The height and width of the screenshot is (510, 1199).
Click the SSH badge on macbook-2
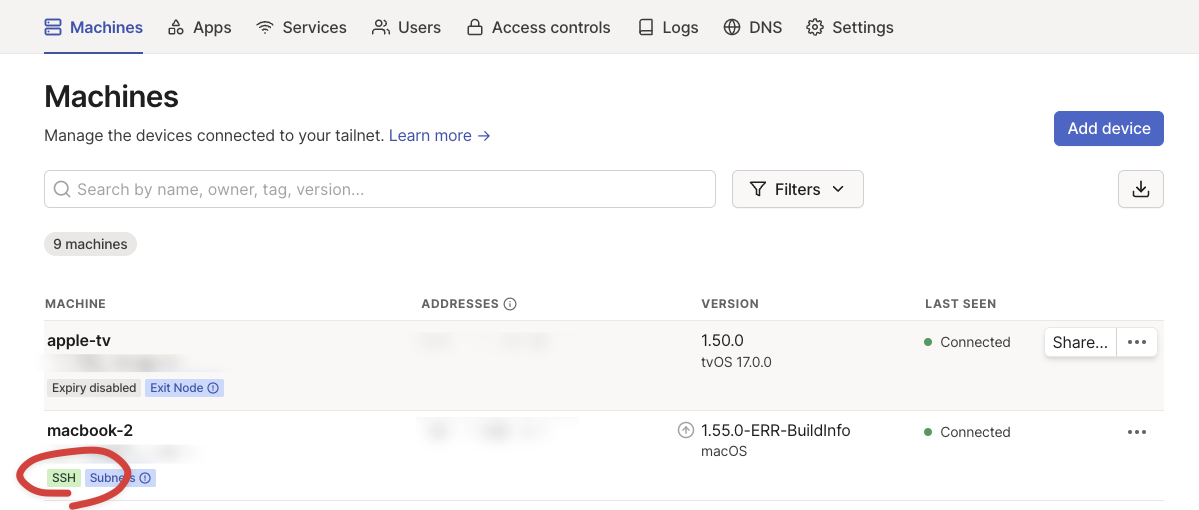point(64,478)
